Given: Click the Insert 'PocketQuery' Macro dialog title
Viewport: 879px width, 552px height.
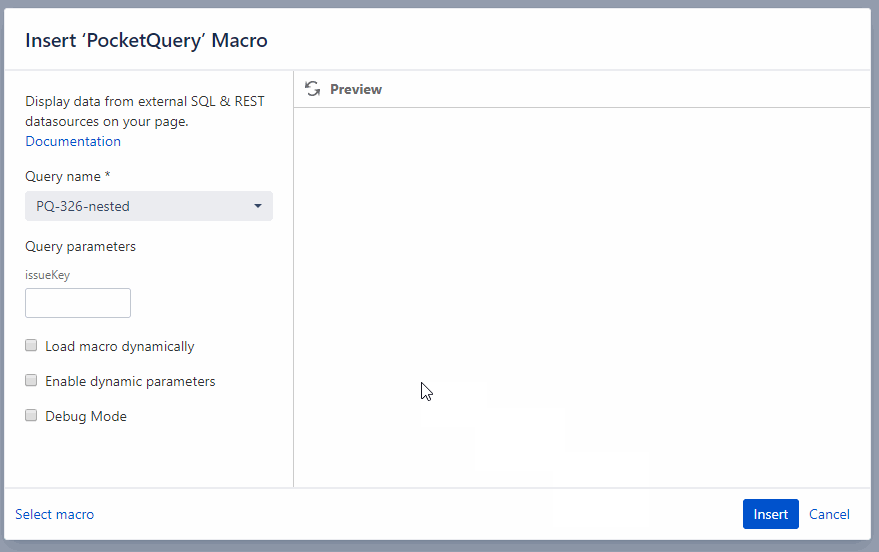Looking at the screenshot, I should tap(146, 41).
